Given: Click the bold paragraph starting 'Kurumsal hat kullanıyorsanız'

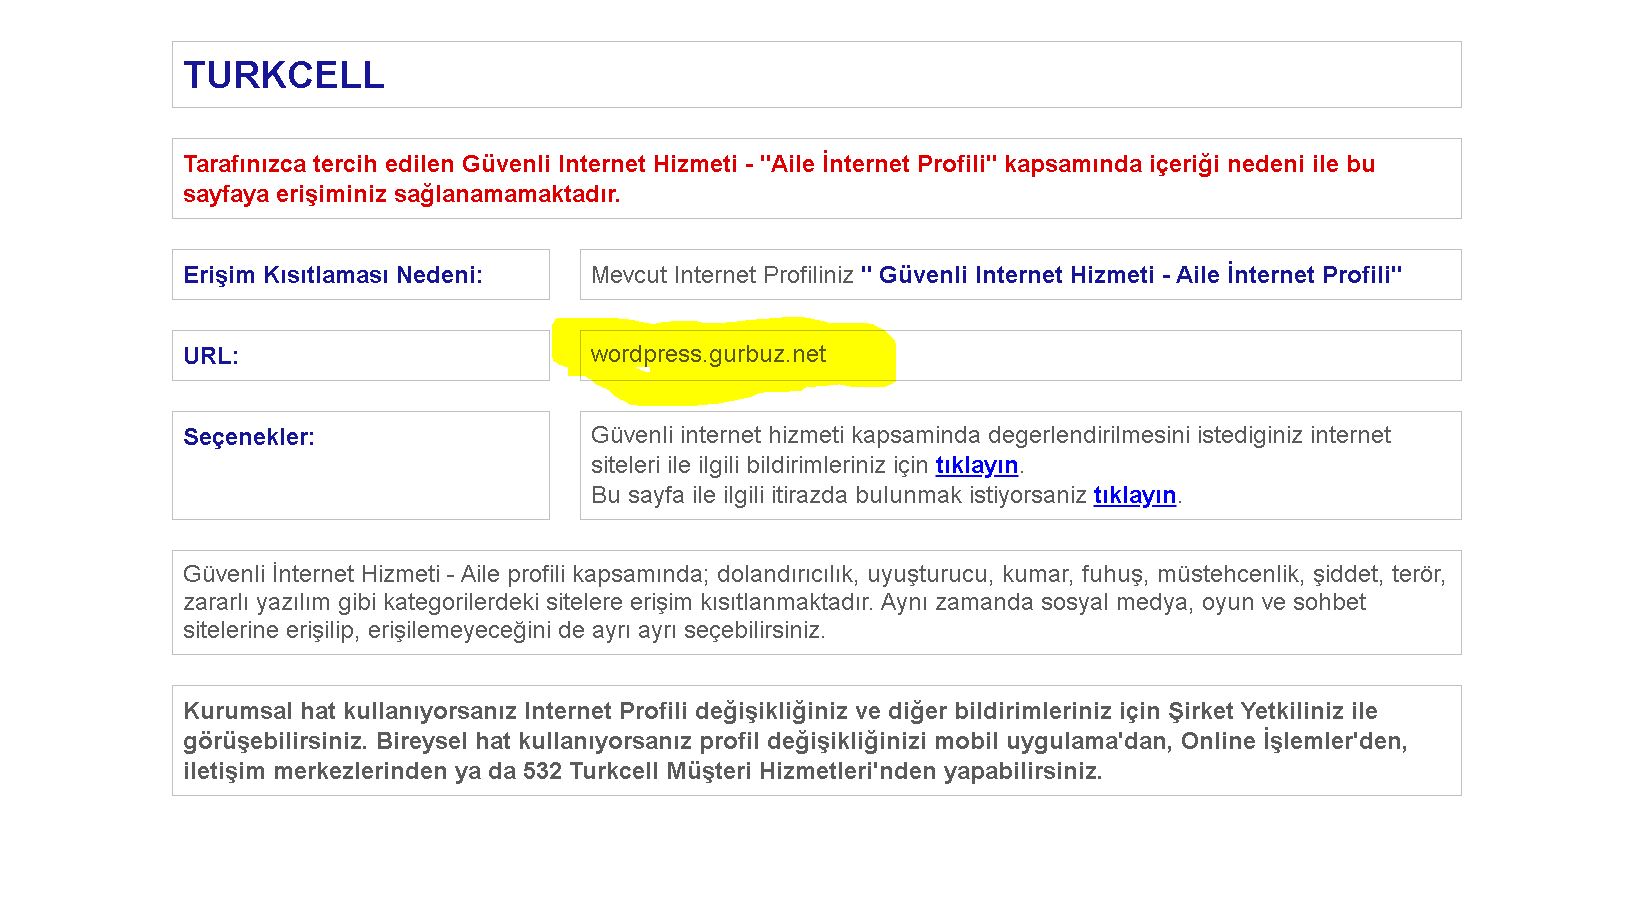Looking at the screenshot, I should coord(795,741).
